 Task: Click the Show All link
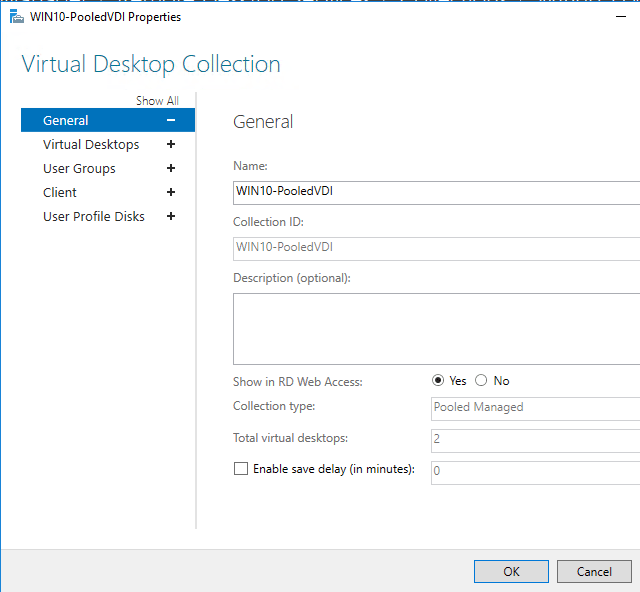coord(157,101)
